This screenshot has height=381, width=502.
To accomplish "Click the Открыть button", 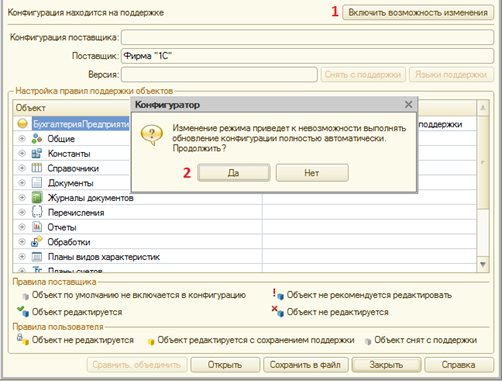I will [x=225, y=365].
